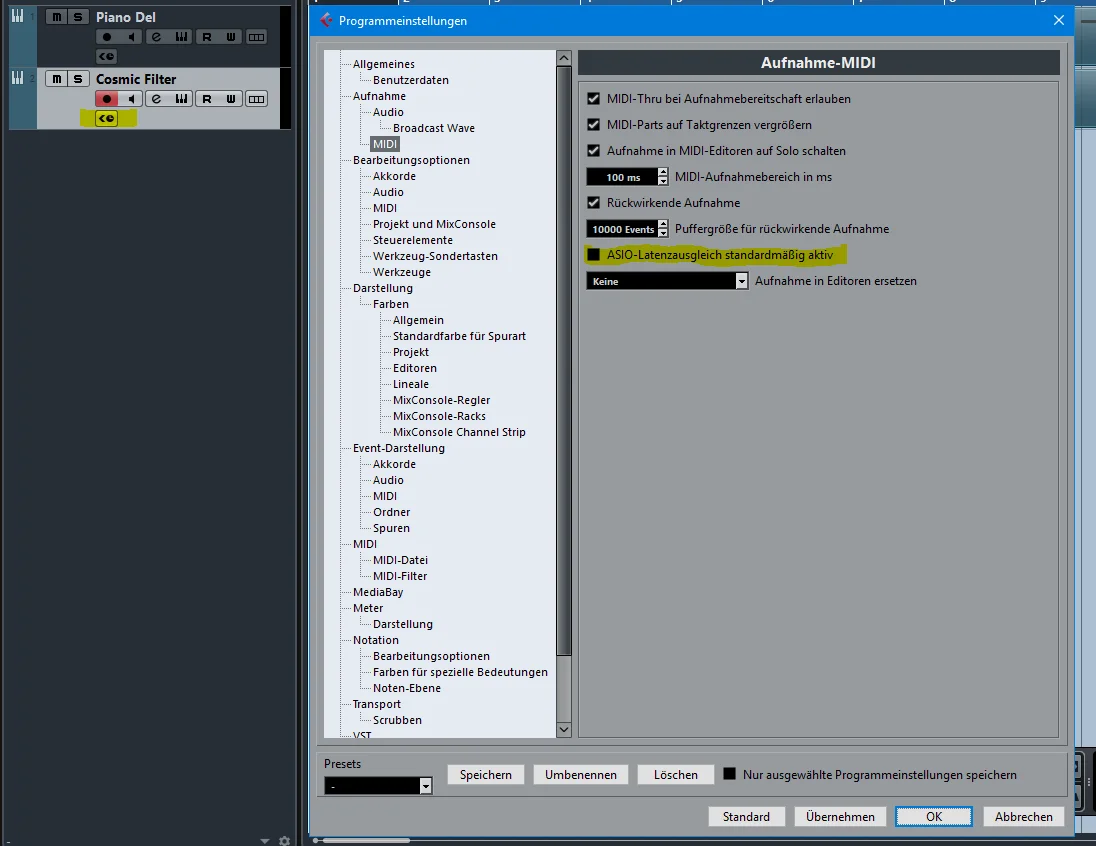Increase MIDI-Aufnahmebereich value with up arrow
The image size is (1096, 846).
pos(663,172)
